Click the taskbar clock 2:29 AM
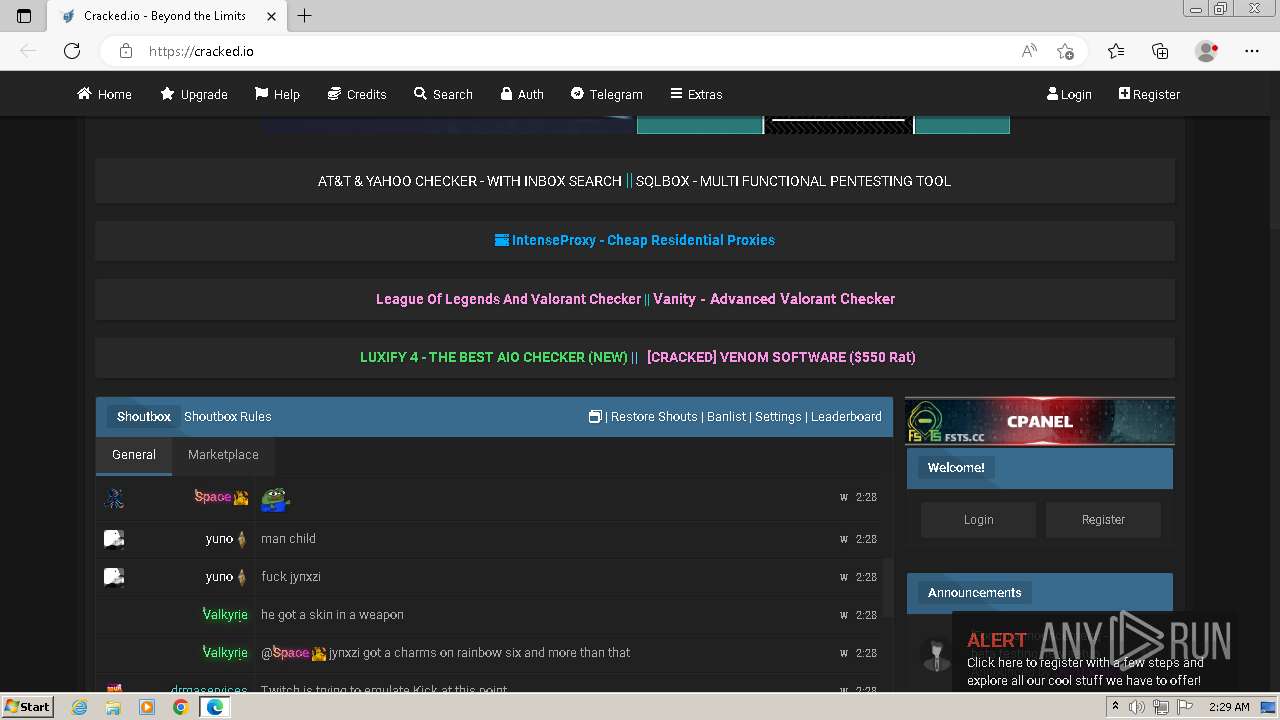Image resolution: width=1280 pixels, height=720 pixels. pyautogui.click(x=1229, y=707)
